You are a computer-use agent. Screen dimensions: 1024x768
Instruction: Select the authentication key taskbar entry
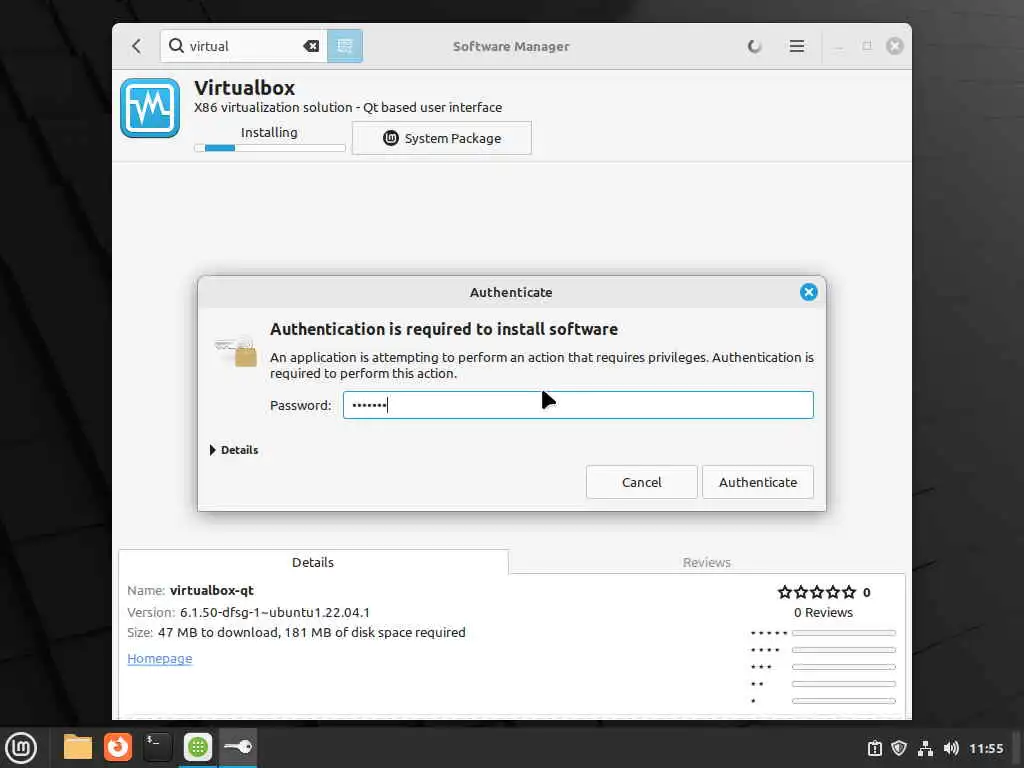coord(238,747)
